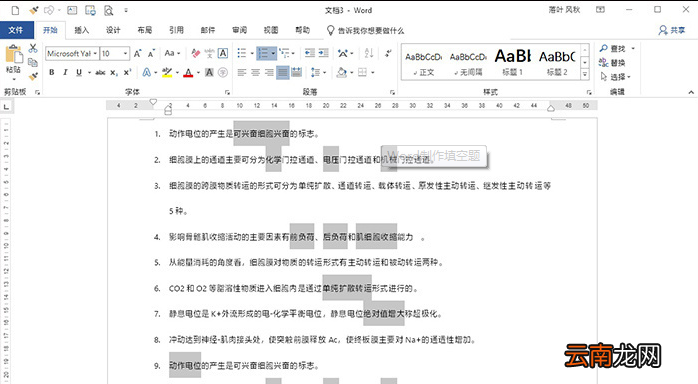
Task: Click the Character Border icon
Action: click(x=223, y=54)
